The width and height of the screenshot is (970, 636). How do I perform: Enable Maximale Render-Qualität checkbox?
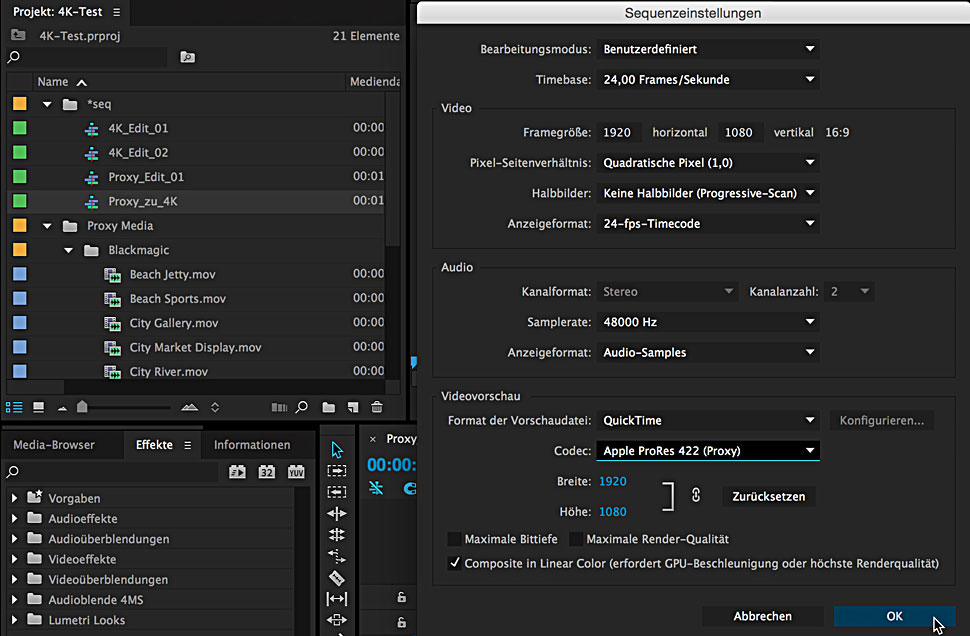pyautogui.click(x=577, y=539)
